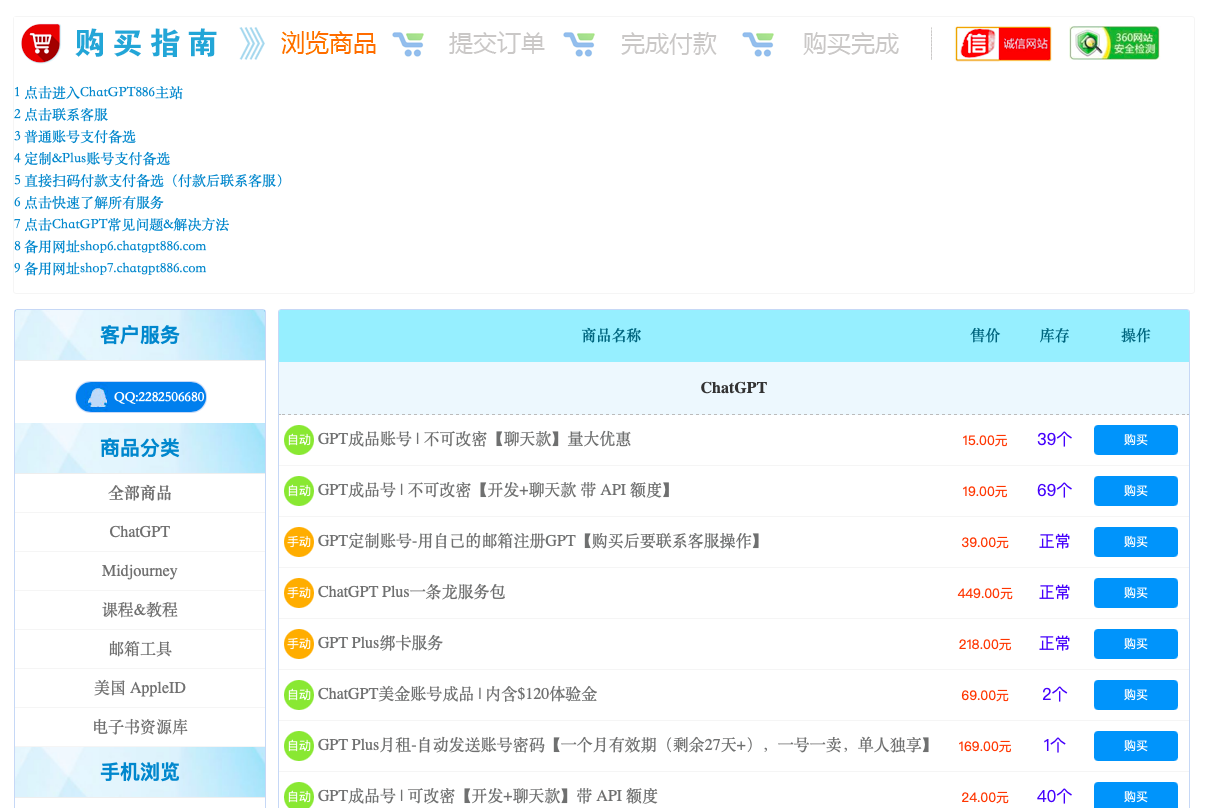Click 购买 button for ChatGPT Plus一条龙服务包
Viewport: 1230px width, 808px height.
tap(1135, 592)
